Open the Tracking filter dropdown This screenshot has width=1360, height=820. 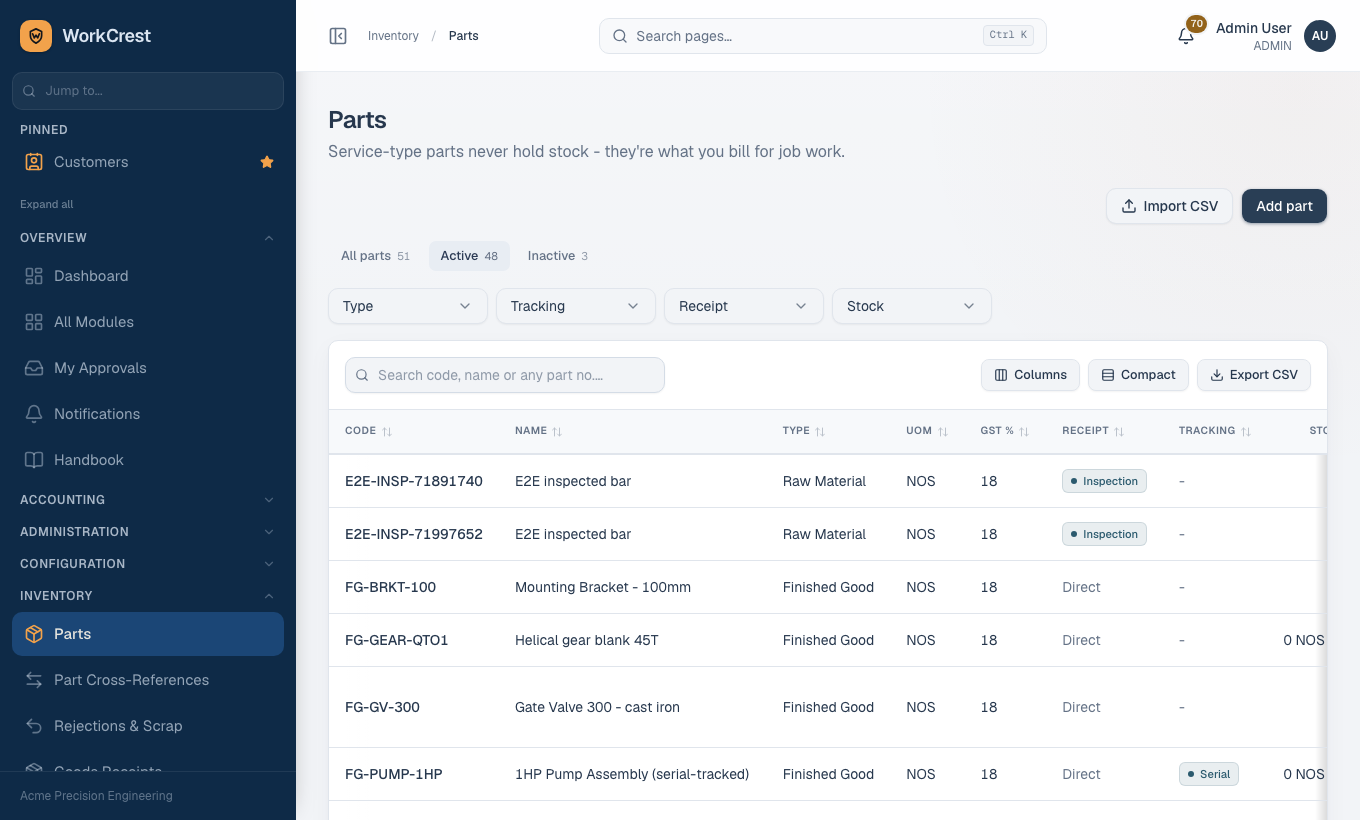pyautogui.click(x=576, y=306)
